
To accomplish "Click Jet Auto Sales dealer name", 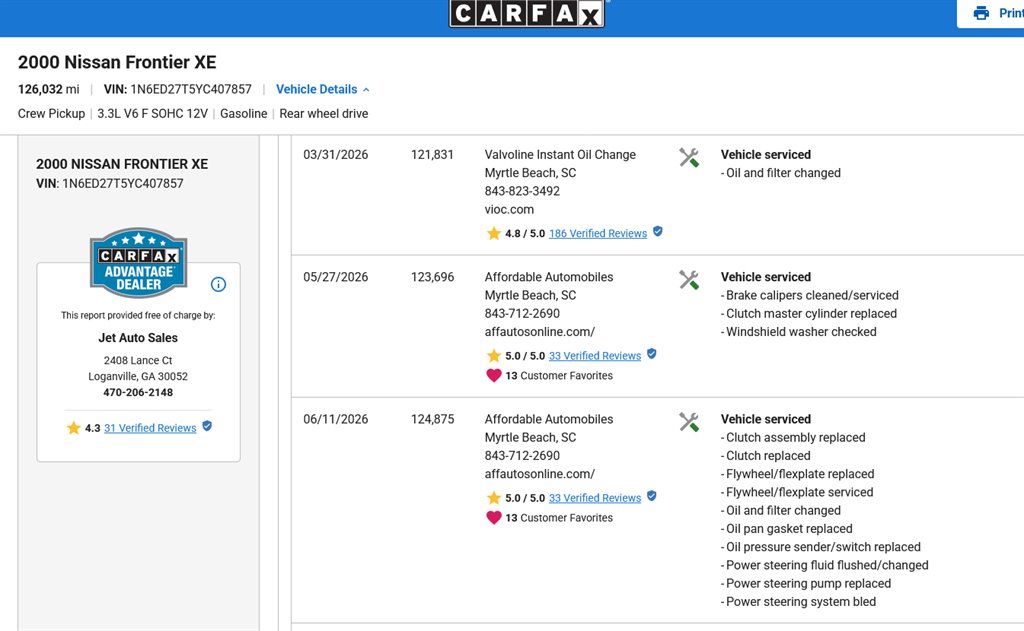I will 138,338.
